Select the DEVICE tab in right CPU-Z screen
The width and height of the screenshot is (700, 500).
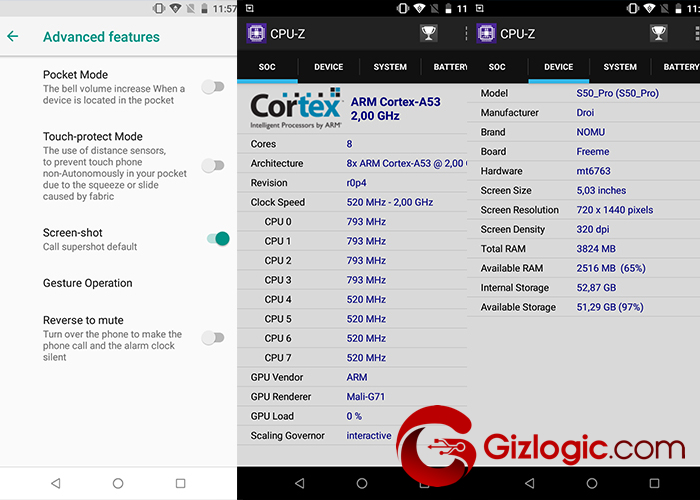[558, 67]
